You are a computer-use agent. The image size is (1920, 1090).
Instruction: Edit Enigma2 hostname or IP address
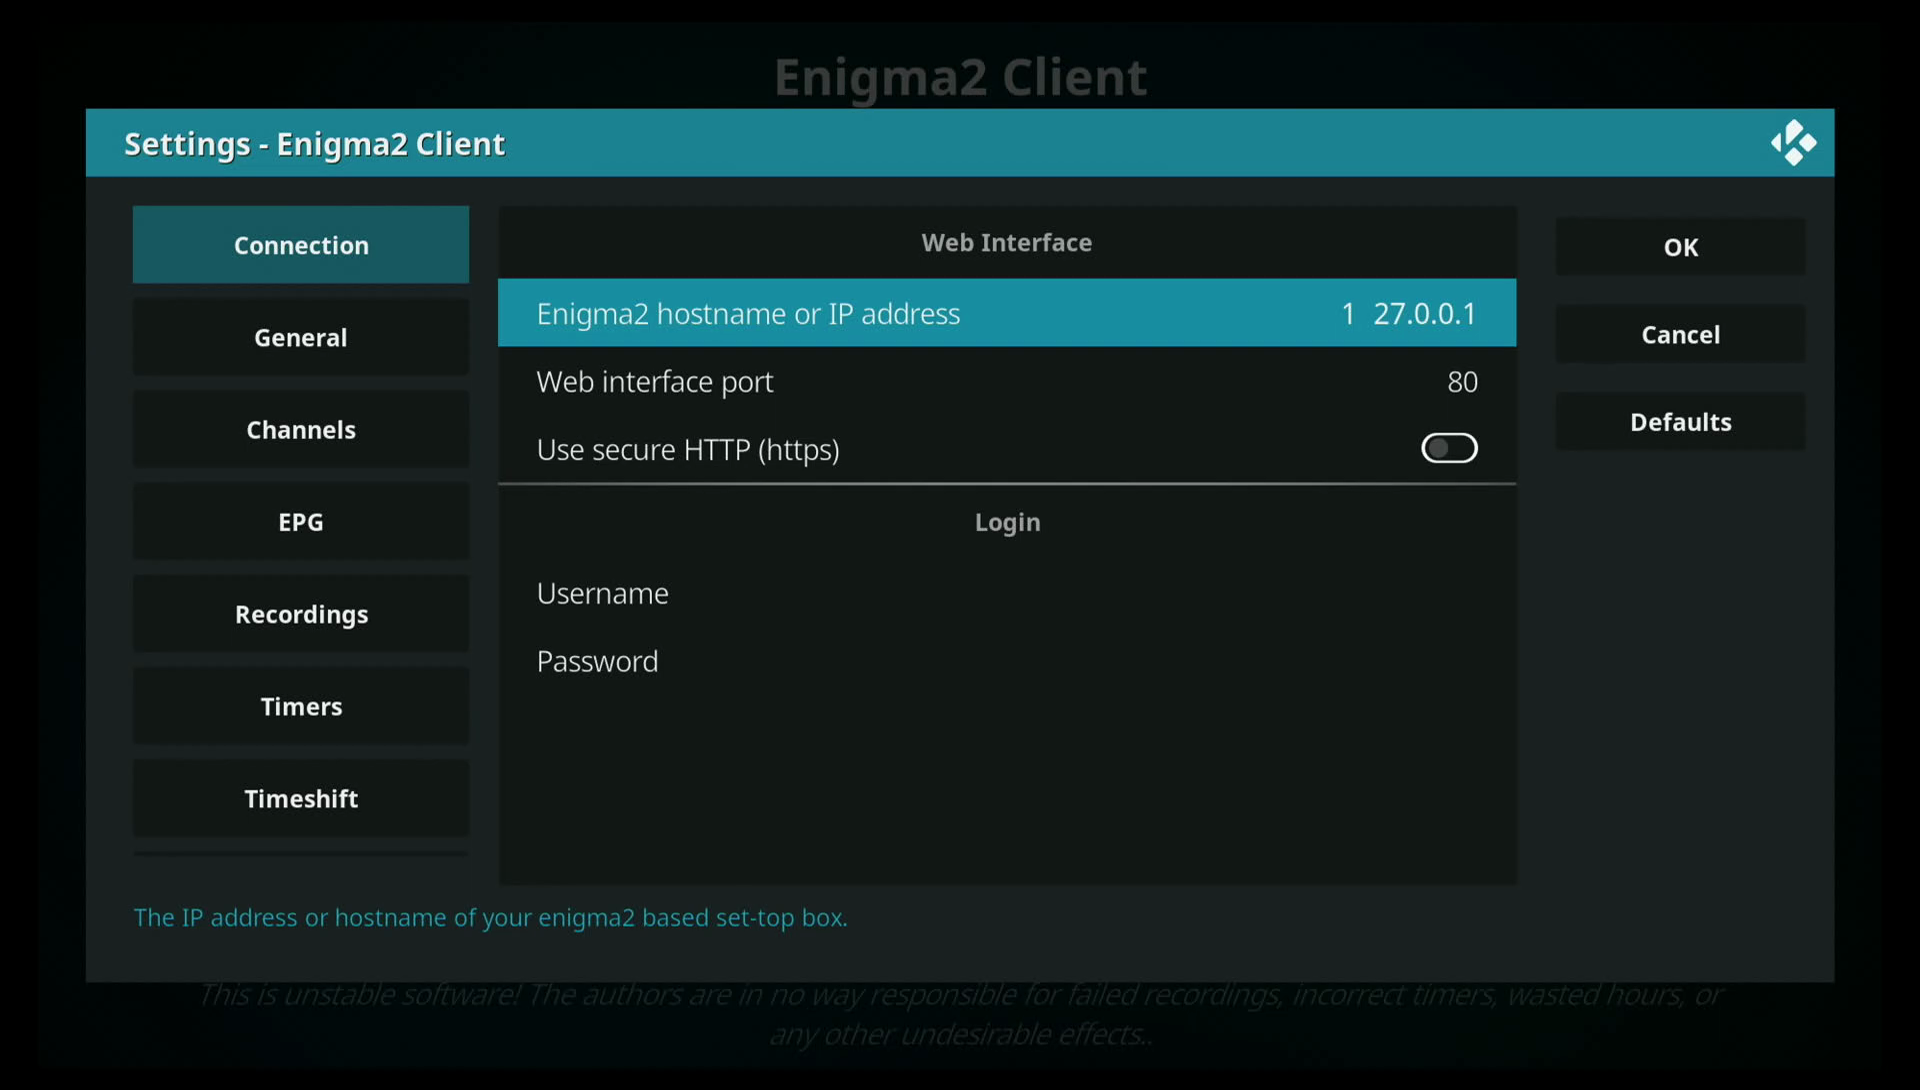(x=747, y=314)
